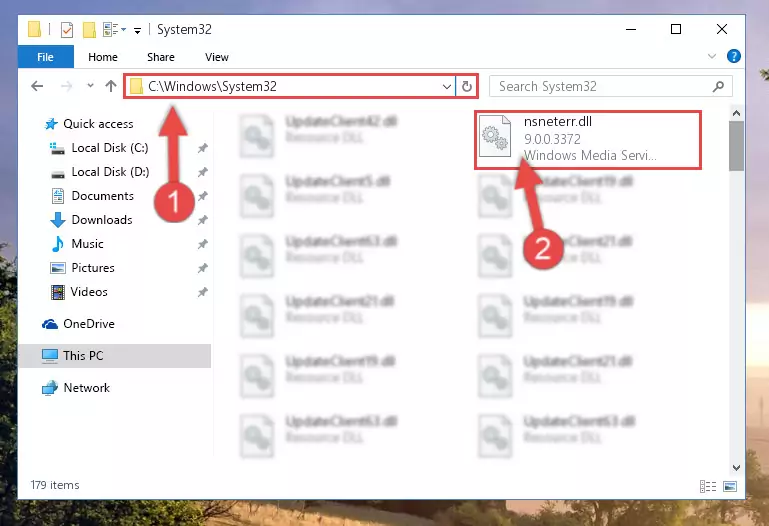Click the Forward navigation arrow
769x526 pixels.
point(66,86)
